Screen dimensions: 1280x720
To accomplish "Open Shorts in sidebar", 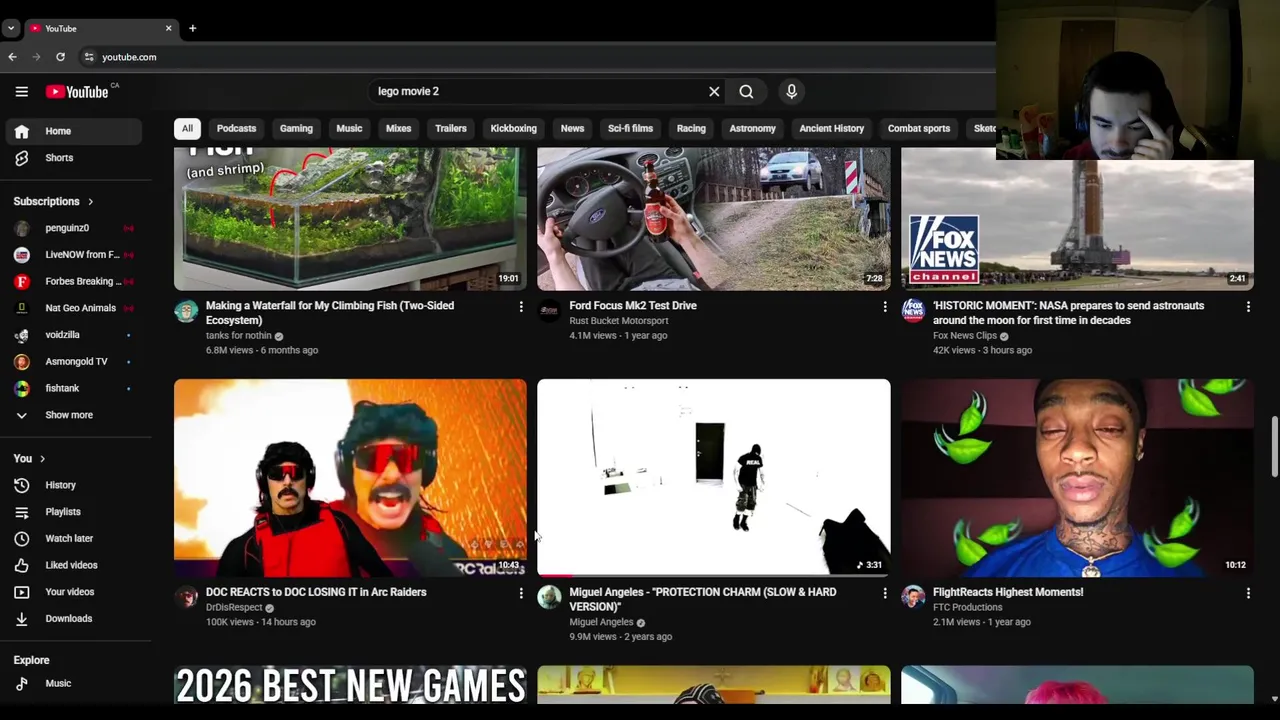I will tap(72, 158).
